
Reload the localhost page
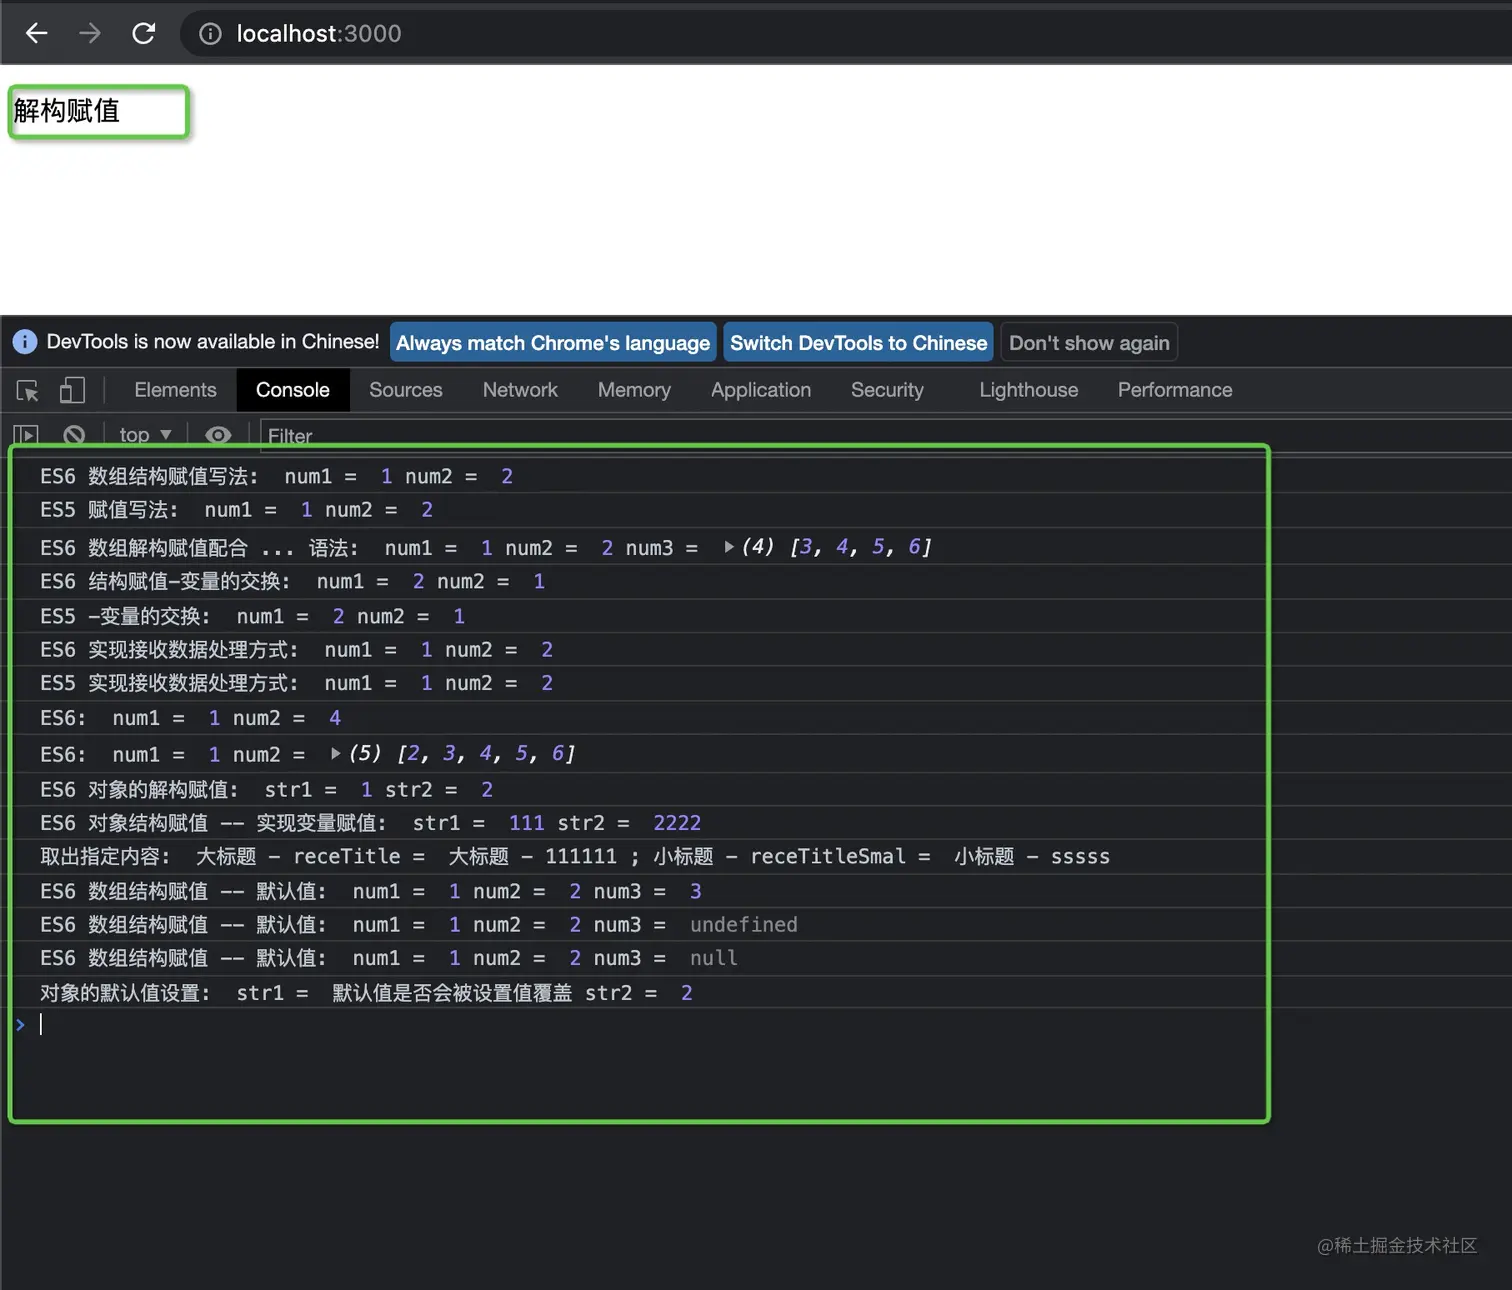pos(144,33)
